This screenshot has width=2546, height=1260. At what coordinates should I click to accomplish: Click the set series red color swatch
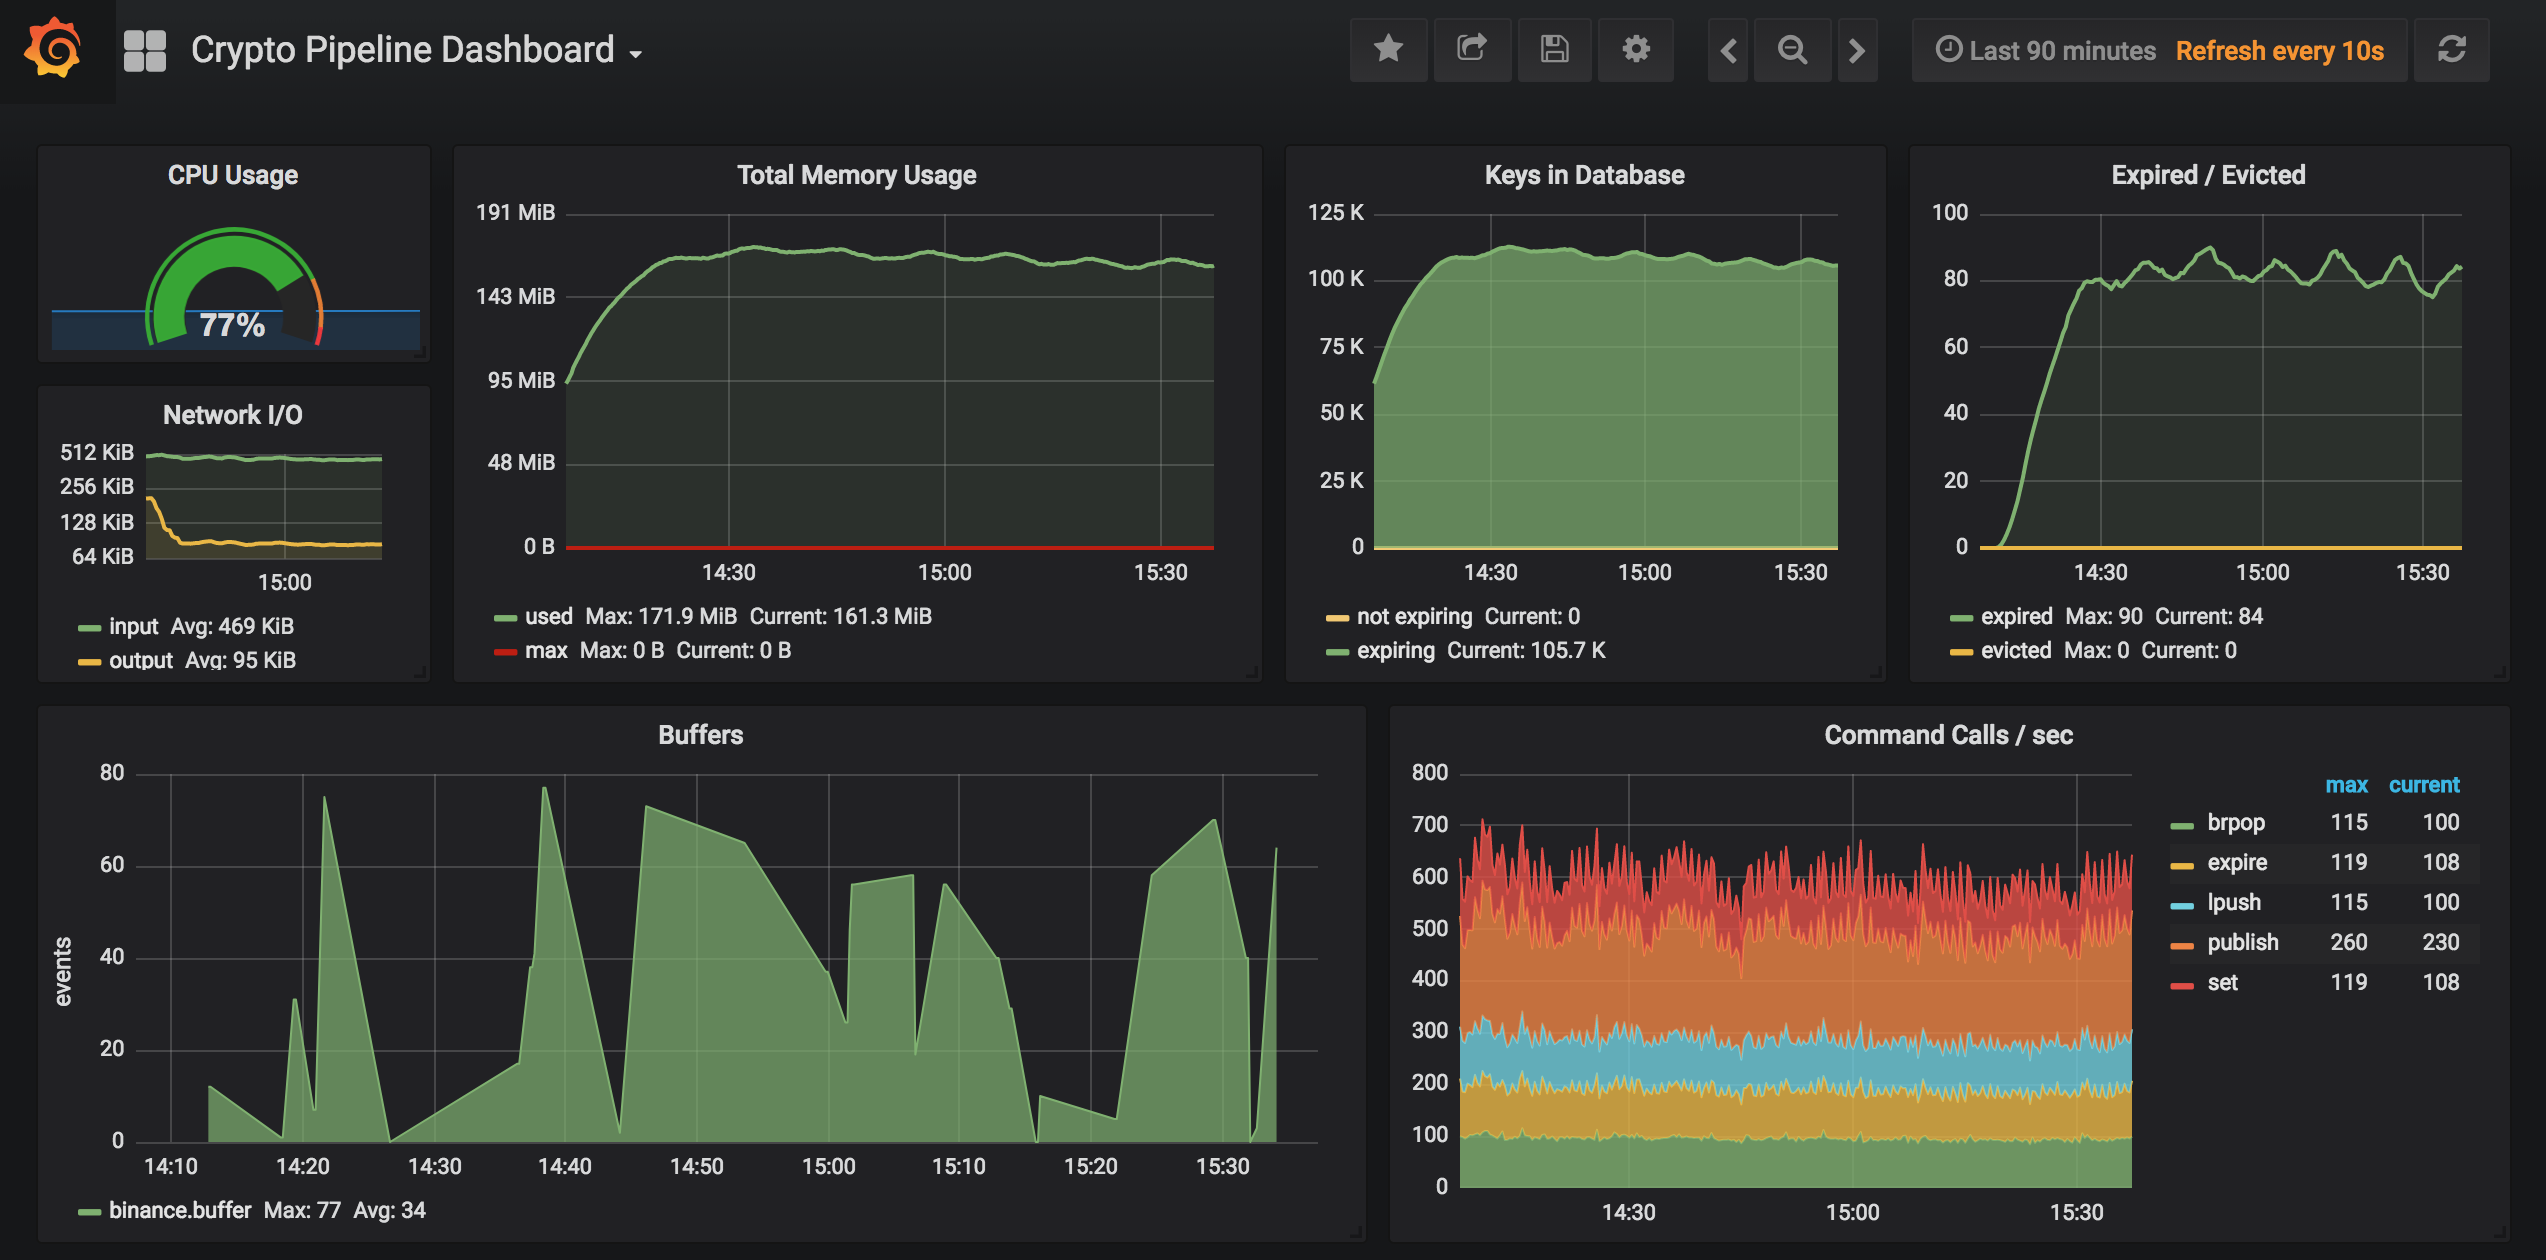pyautogui.click(x=2182, y=986)
